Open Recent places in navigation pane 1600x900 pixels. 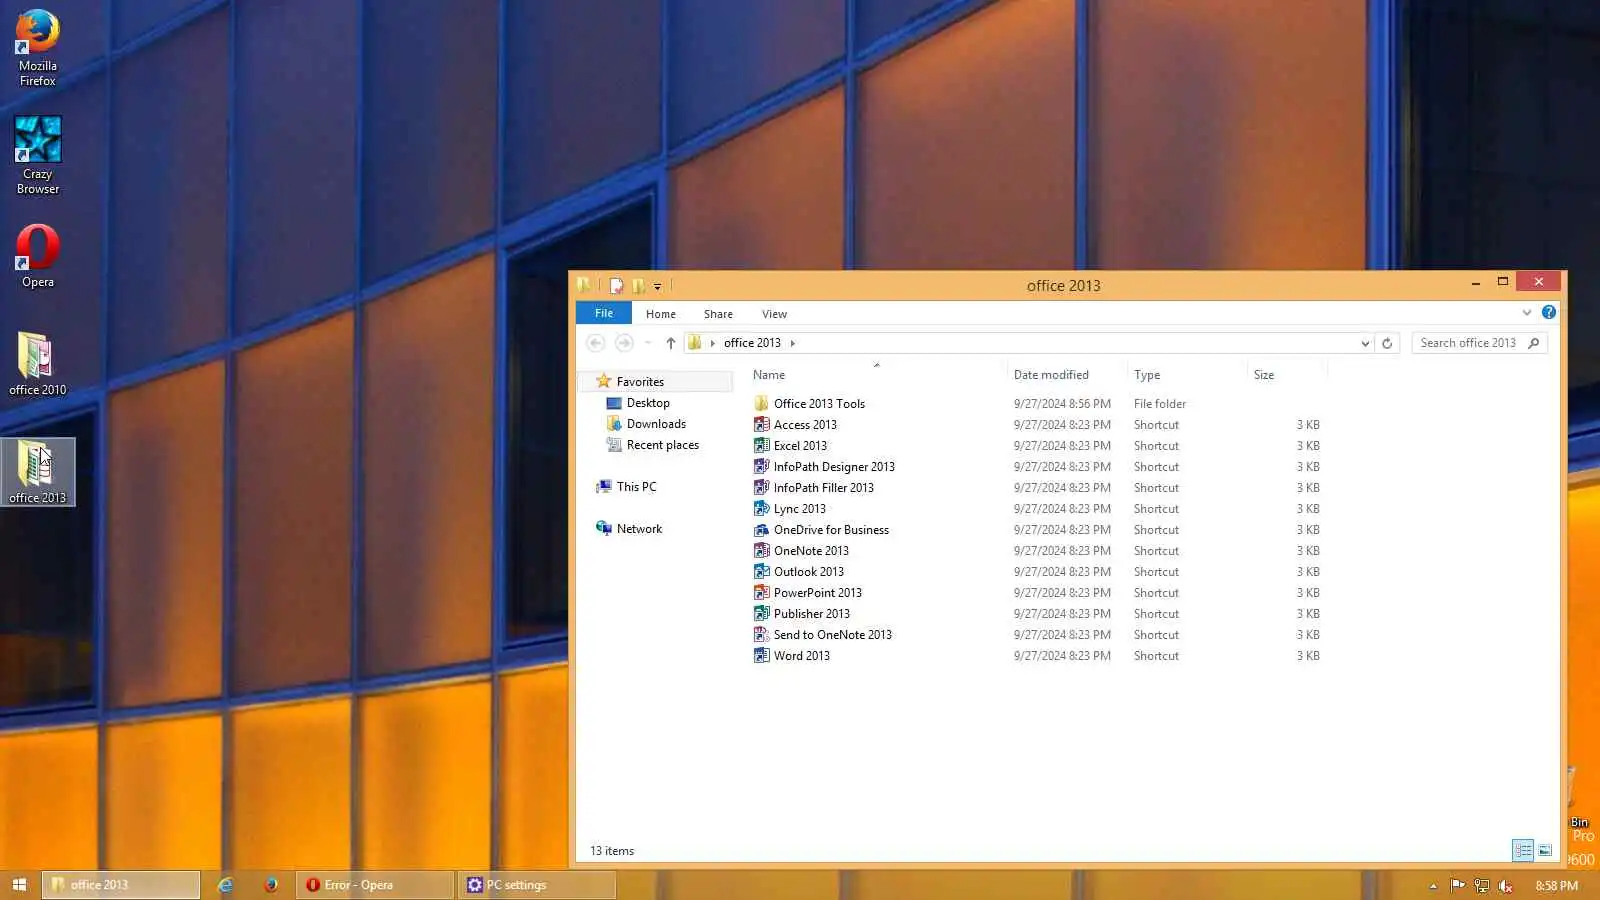click(x=662, y=445)
